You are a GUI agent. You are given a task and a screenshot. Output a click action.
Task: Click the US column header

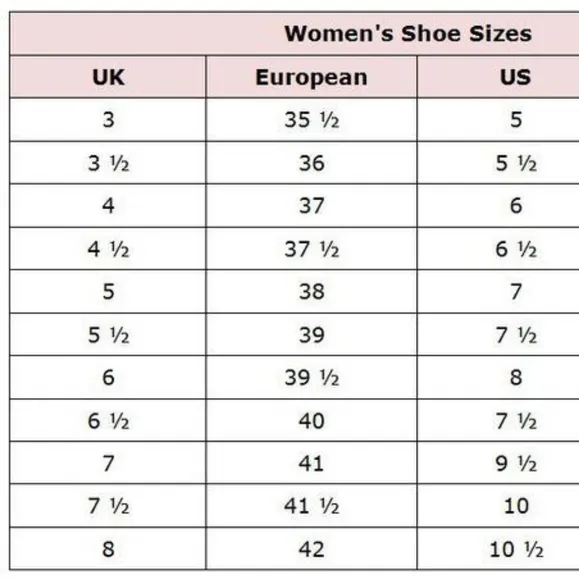point(498,77)
